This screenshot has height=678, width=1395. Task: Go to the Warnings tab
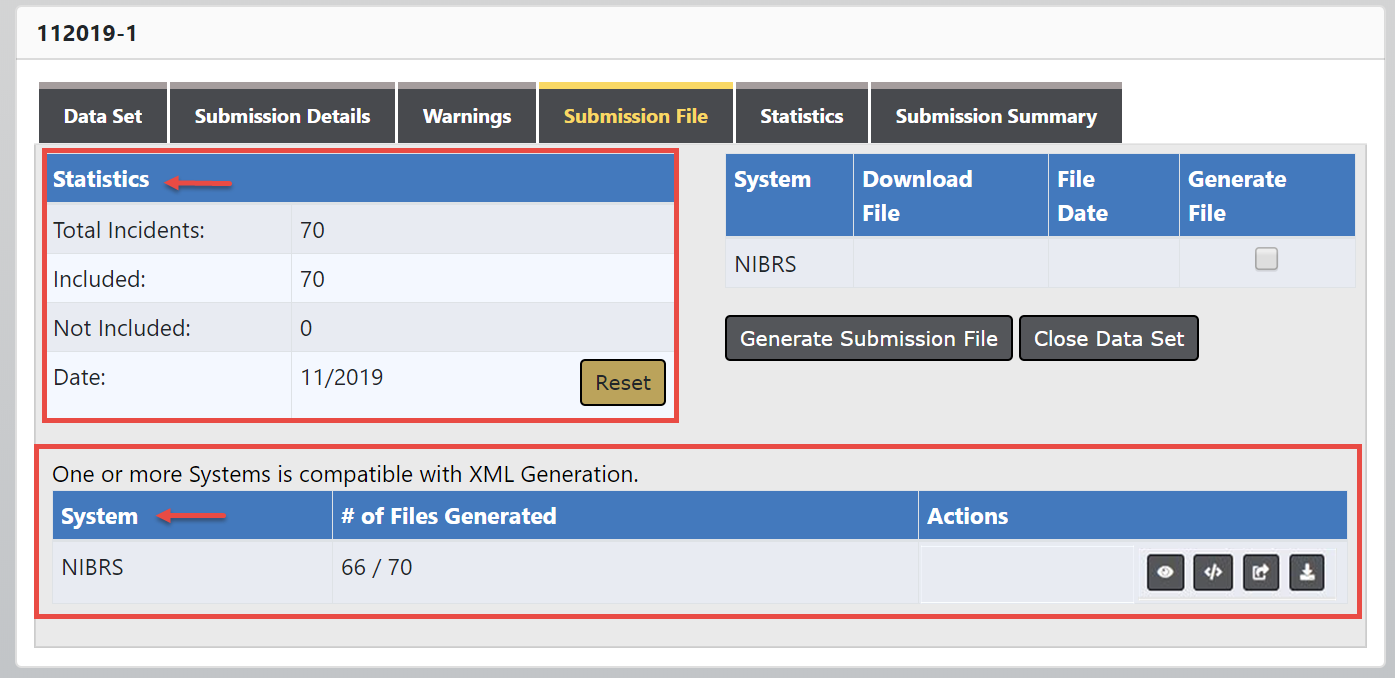(x=467, y=116)
